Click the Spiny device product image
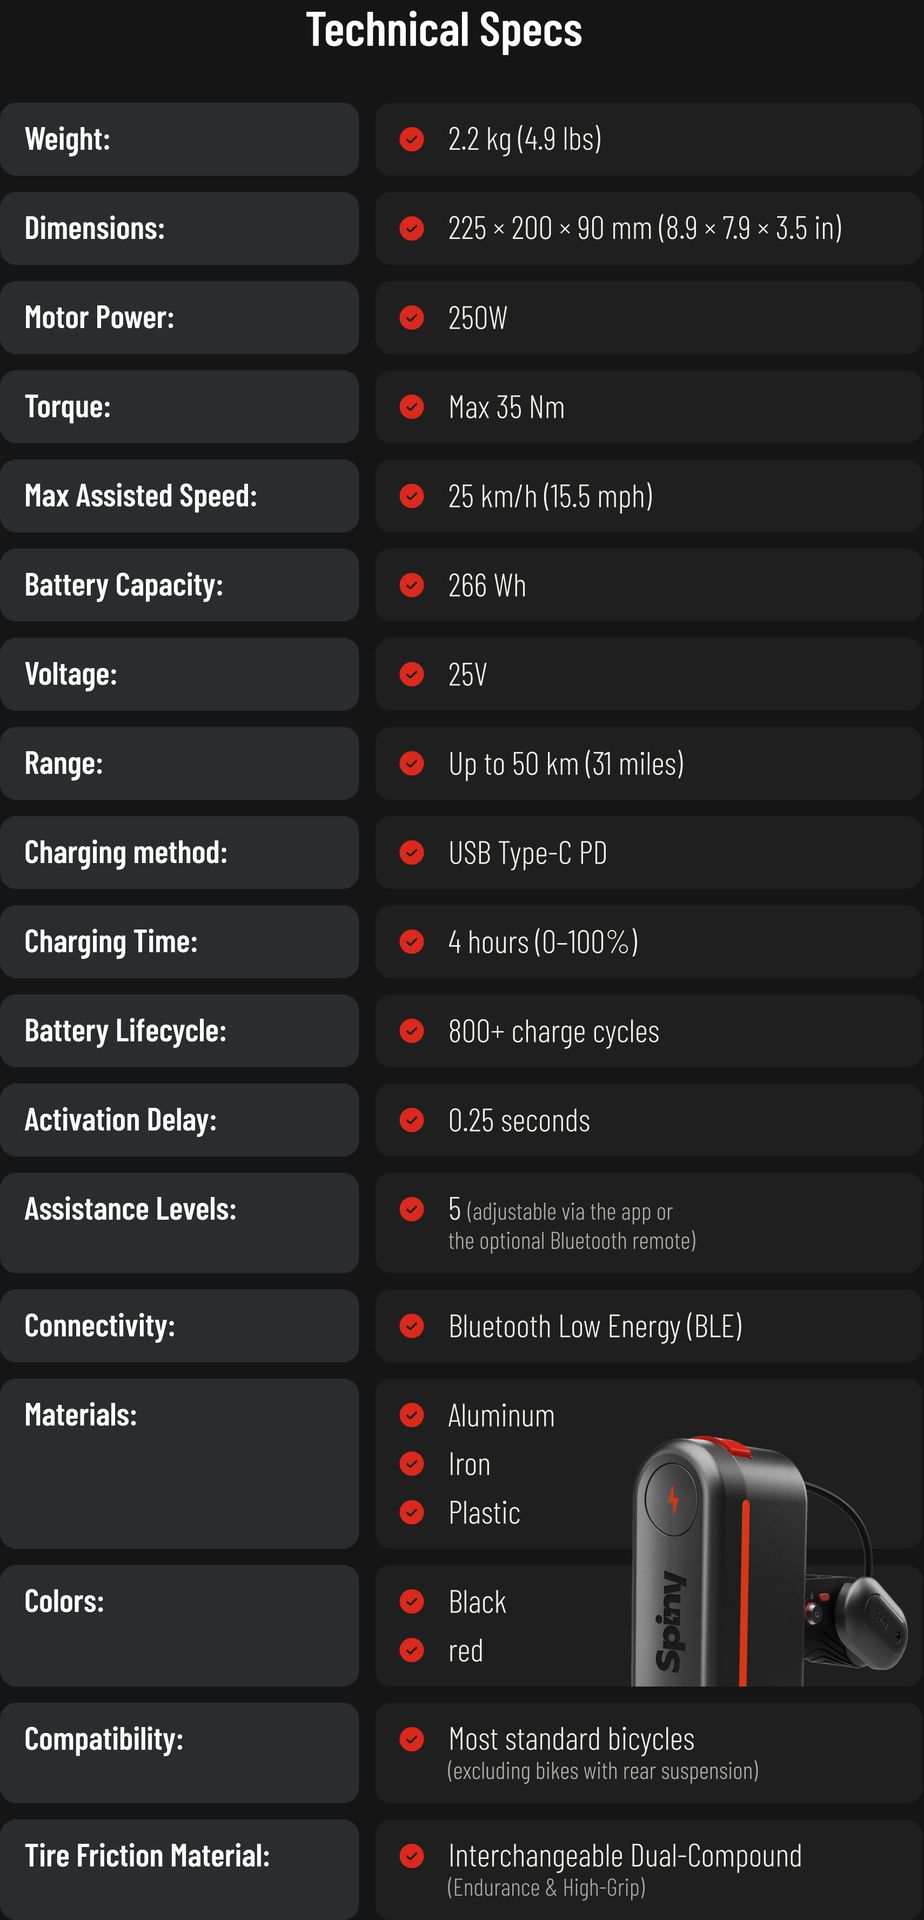This screenshot has width=924, height=1920. click(768, 1561)
